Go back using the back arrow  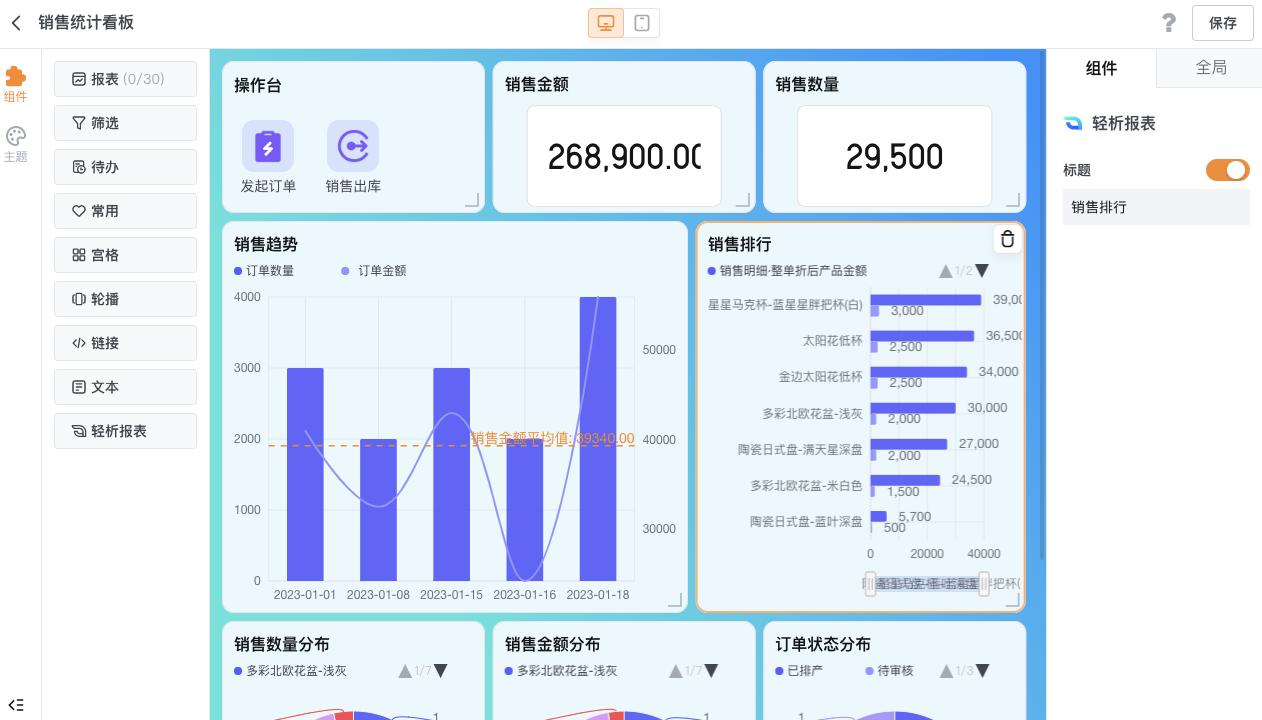click(x=16, y=22)
